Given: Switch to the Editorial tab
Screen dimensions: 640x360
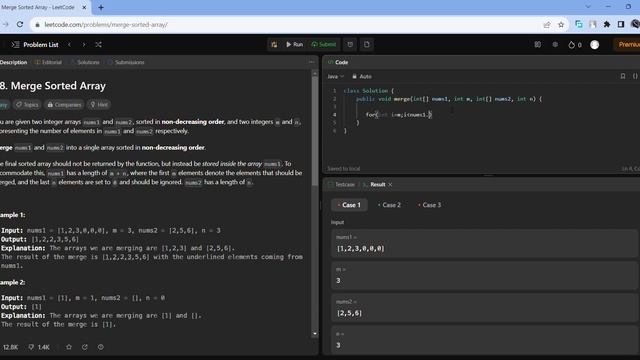Looking at the screenshot, I should pyautogui.click(x=49, y=62).
